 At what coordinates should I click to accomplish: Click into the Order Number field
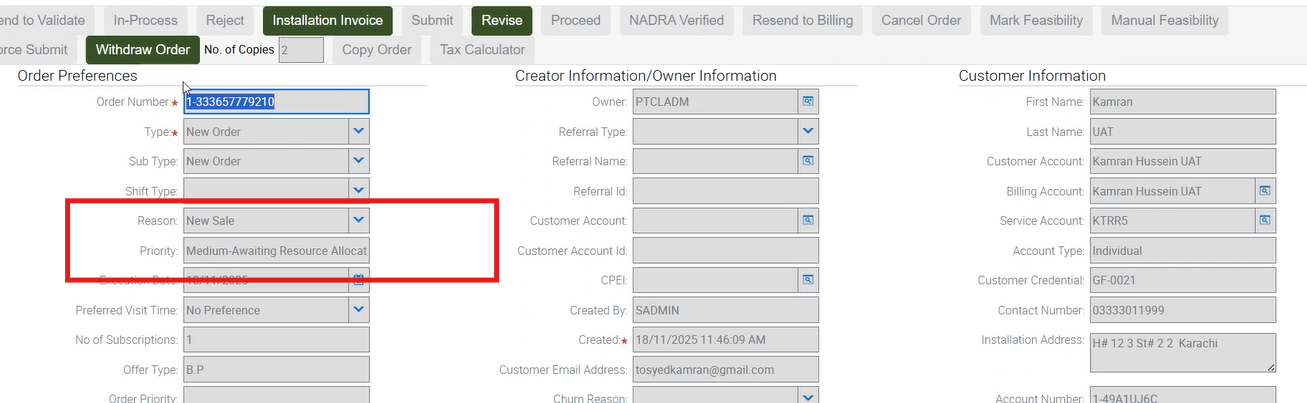[x=275, y=102]
